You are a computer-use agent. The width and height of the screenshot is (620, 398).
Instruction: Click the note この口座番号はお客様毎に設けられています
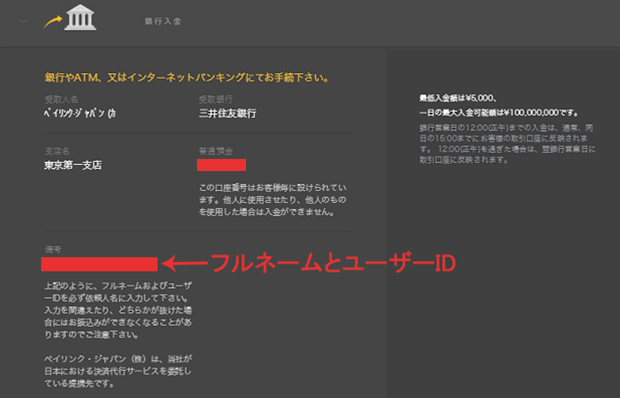272,200
